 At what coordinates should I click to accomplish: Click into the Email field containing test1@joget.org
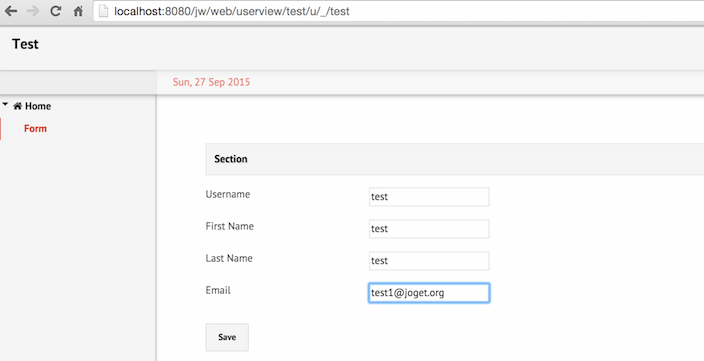click(429, 293)
